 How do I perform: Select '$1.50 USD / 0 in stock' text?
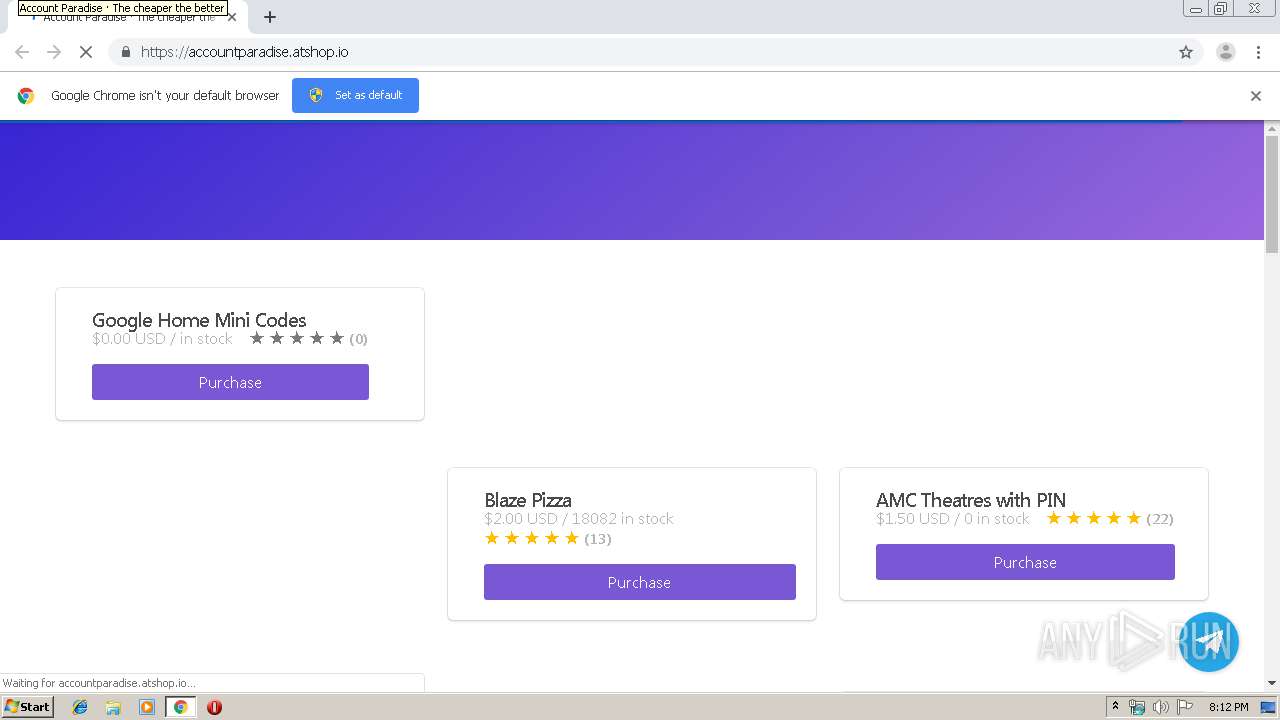[953, 519]
